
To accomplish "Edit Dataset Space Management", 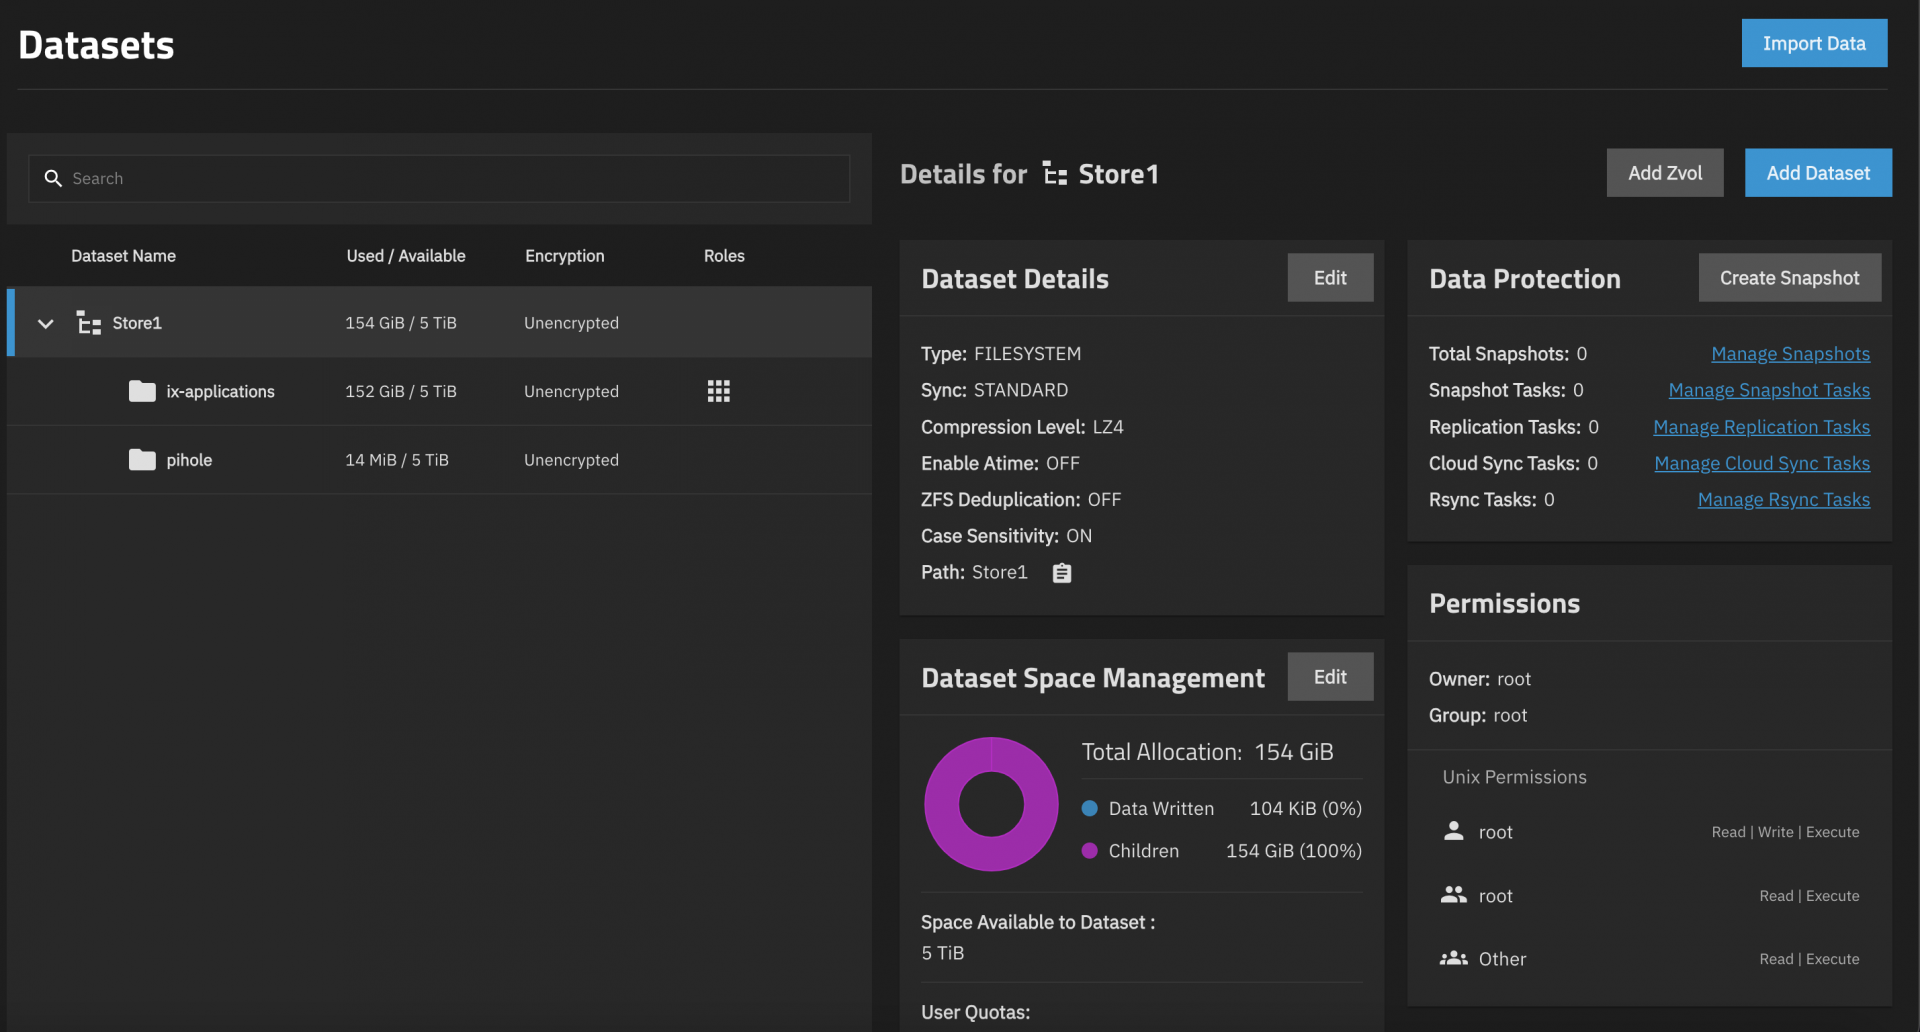I will [x=1330, y=677].
